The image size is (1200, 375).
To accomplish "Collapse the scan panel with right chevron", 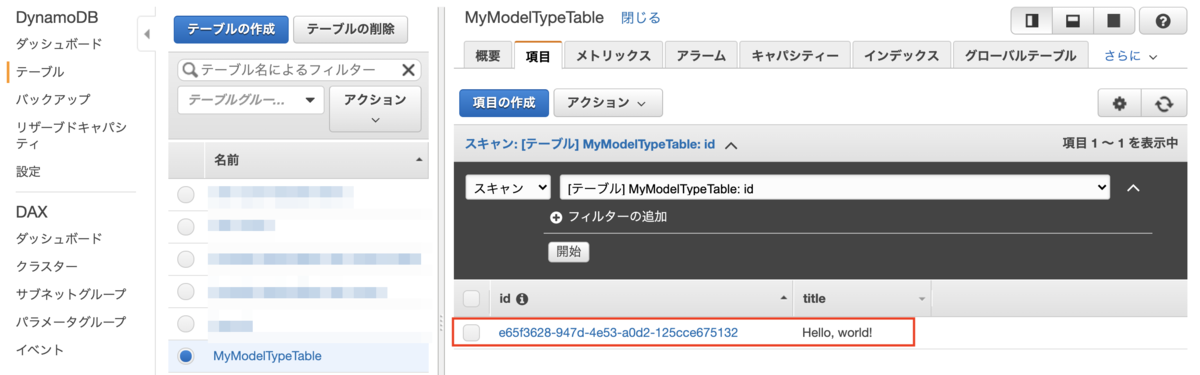I will click(1133, 187).
